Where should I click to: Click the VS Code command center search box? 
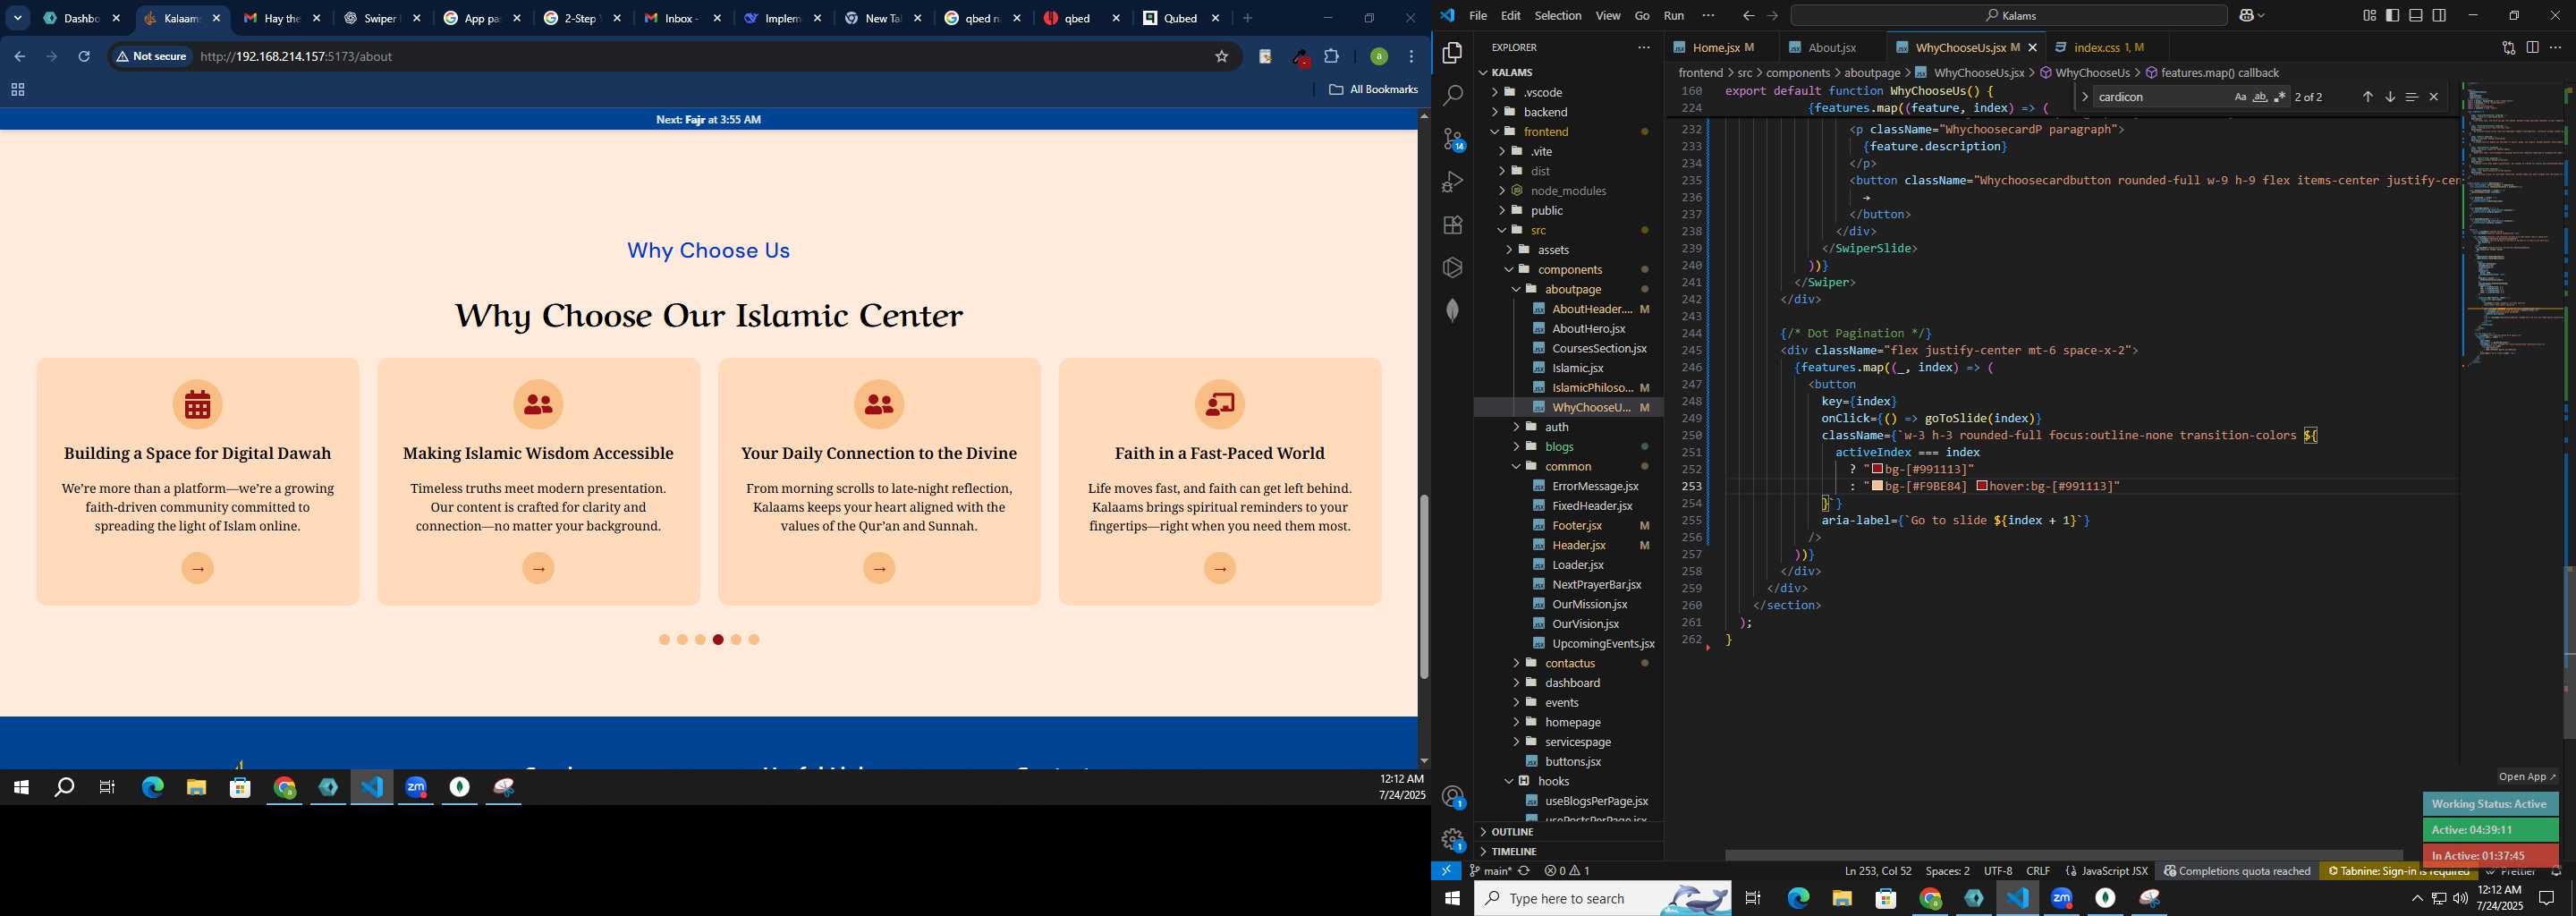tap(2008, 16)
